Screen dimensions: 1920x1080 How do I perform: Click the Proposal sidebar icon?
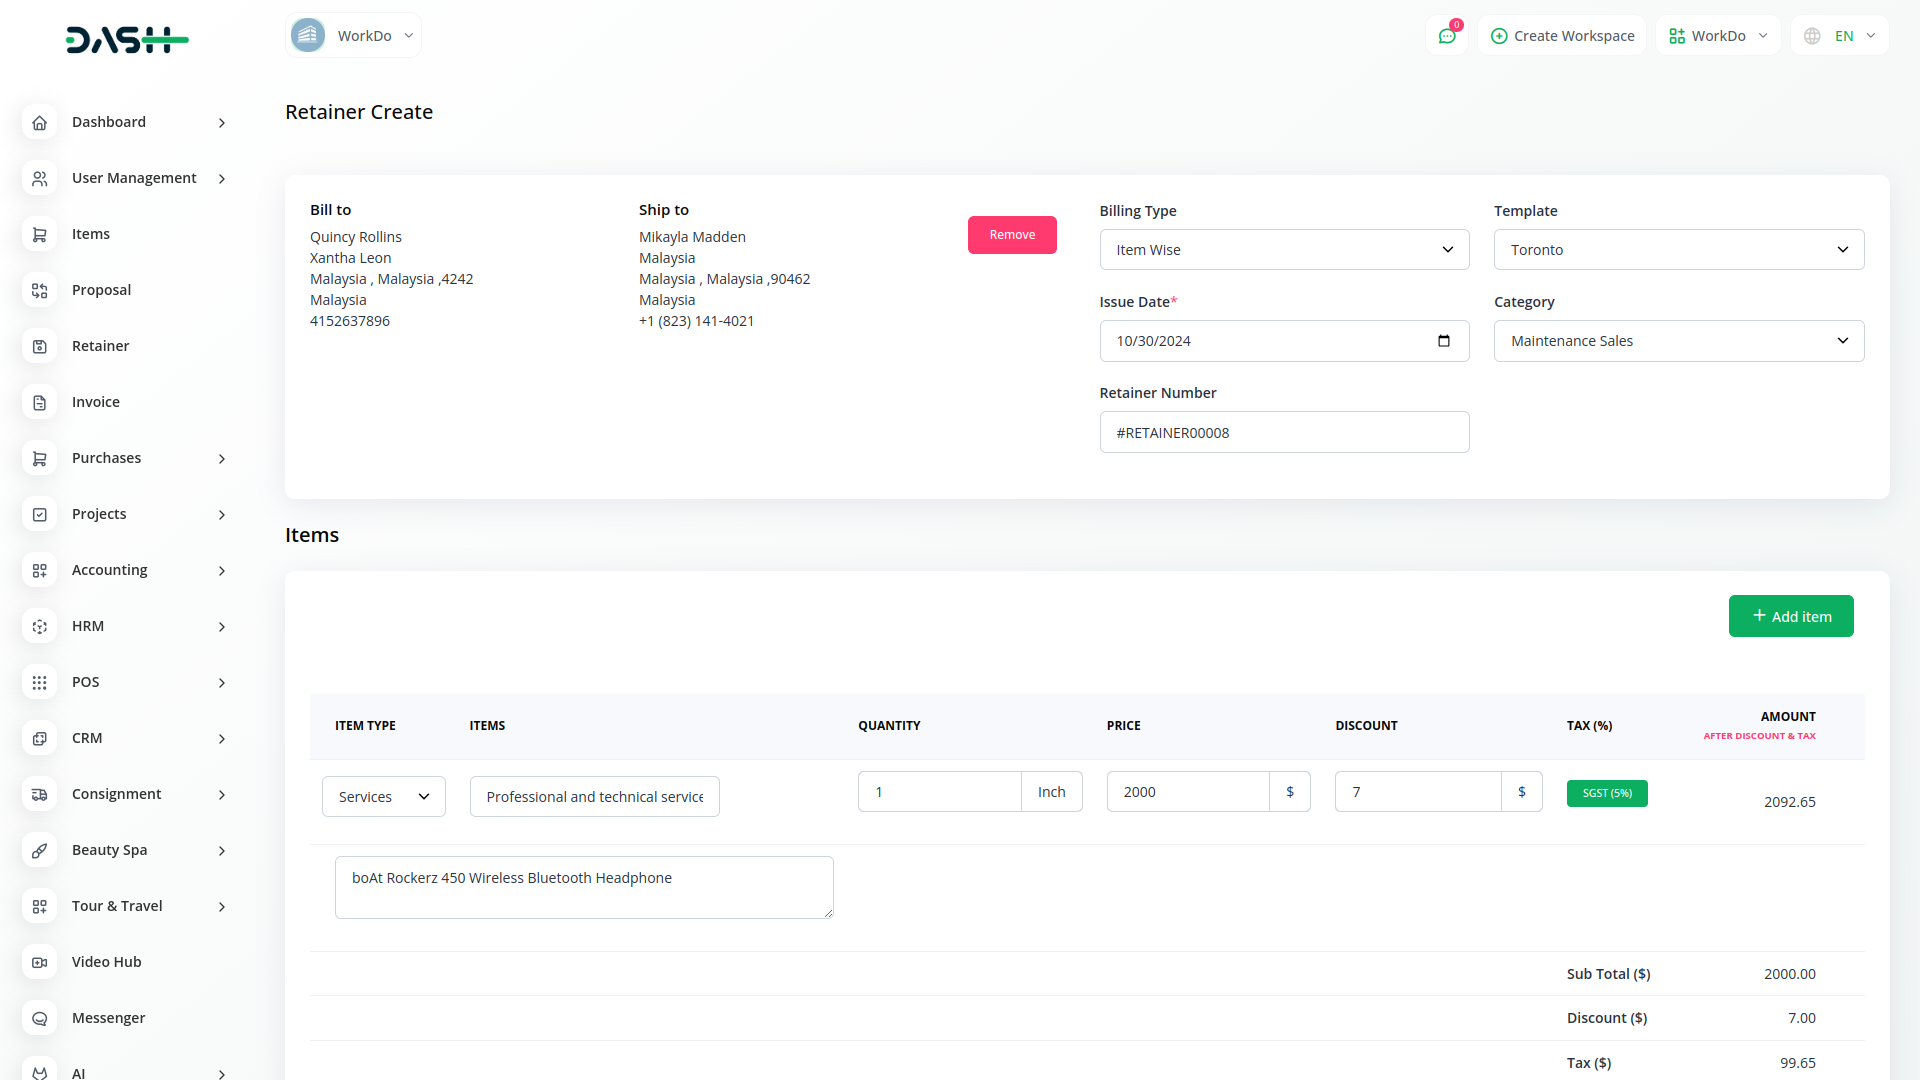(x=40, y=290)
